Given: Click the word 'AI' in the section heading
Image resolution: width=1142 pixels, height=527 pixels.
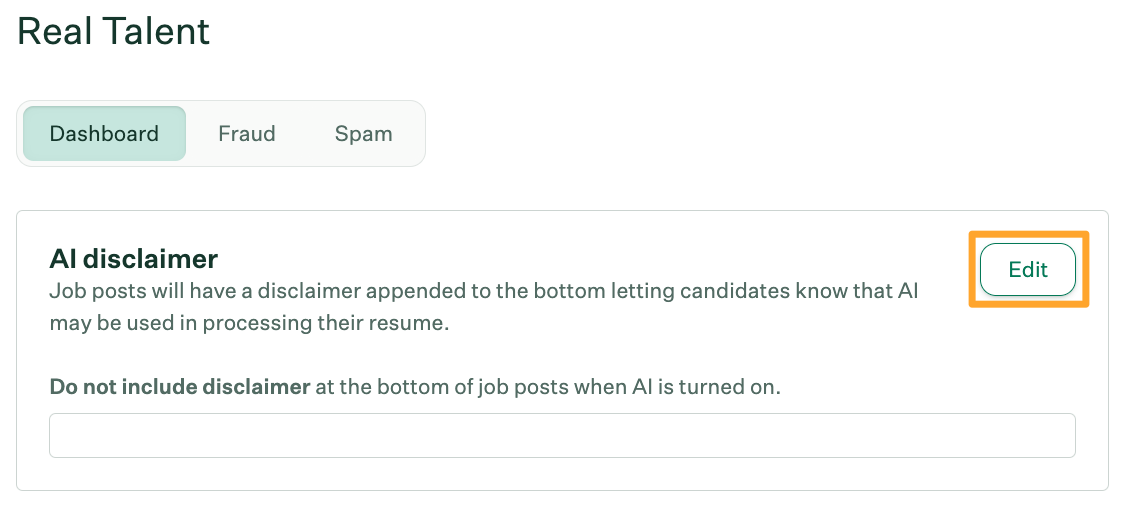Looking at the screenshot, I should (x=62, y=259).
